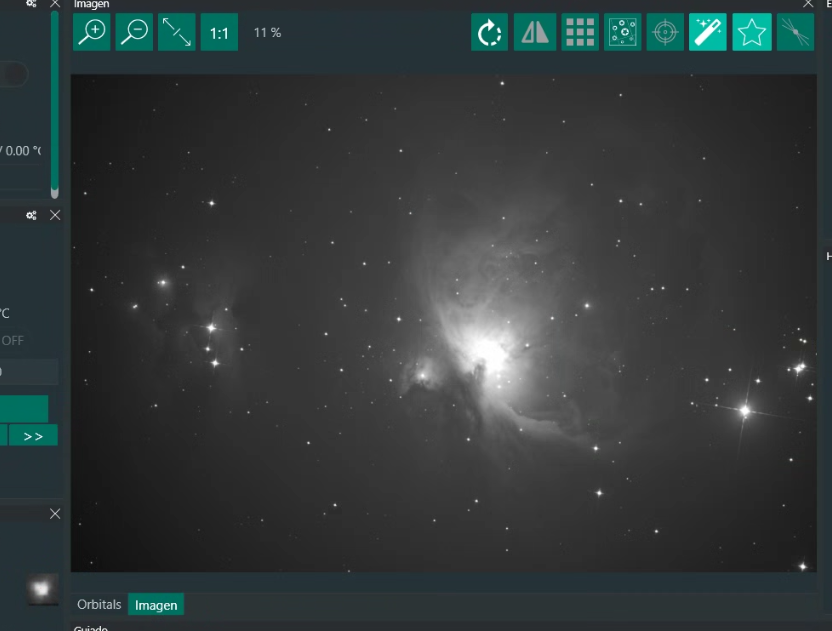Image resolution: width=832 pixels, height=631 pixels.
Task: Click the small nebula thumbnail preview
Action: click(x=42, y=589)
